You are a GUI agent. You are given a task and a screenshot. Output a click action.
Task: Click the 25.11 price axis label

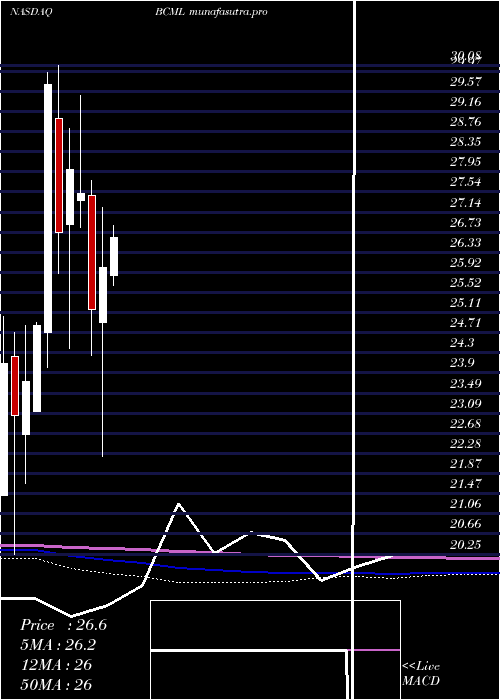[466, 303]
